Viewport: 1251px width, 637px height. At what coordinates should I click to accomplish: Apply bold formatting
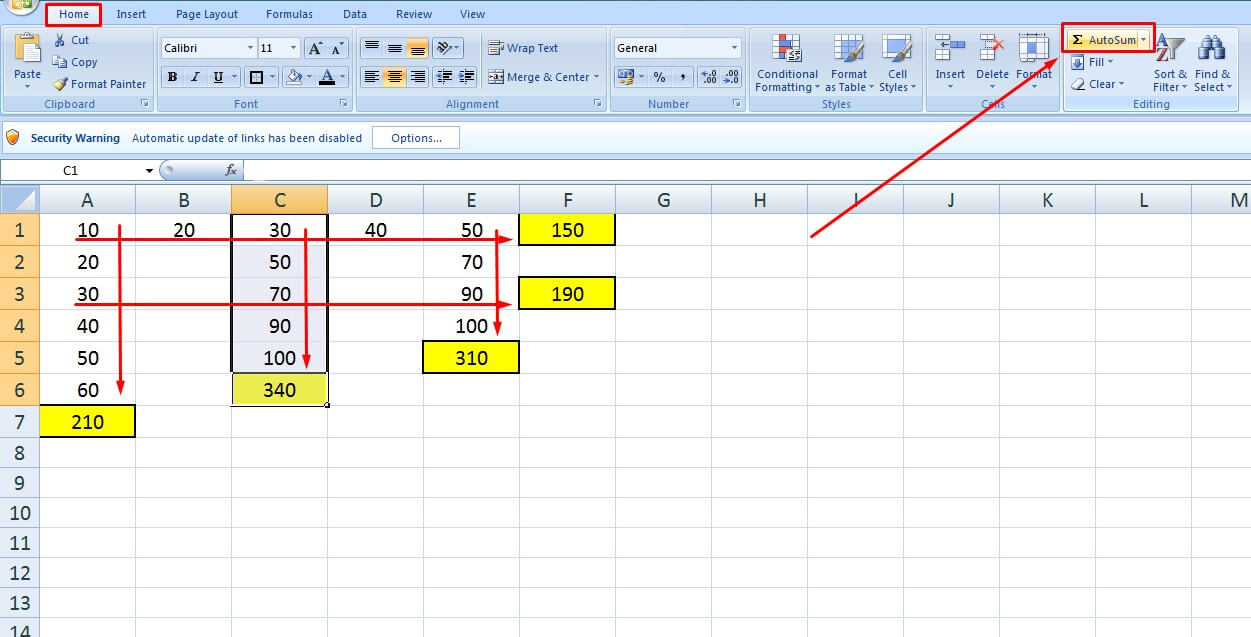tap(171, 77)
